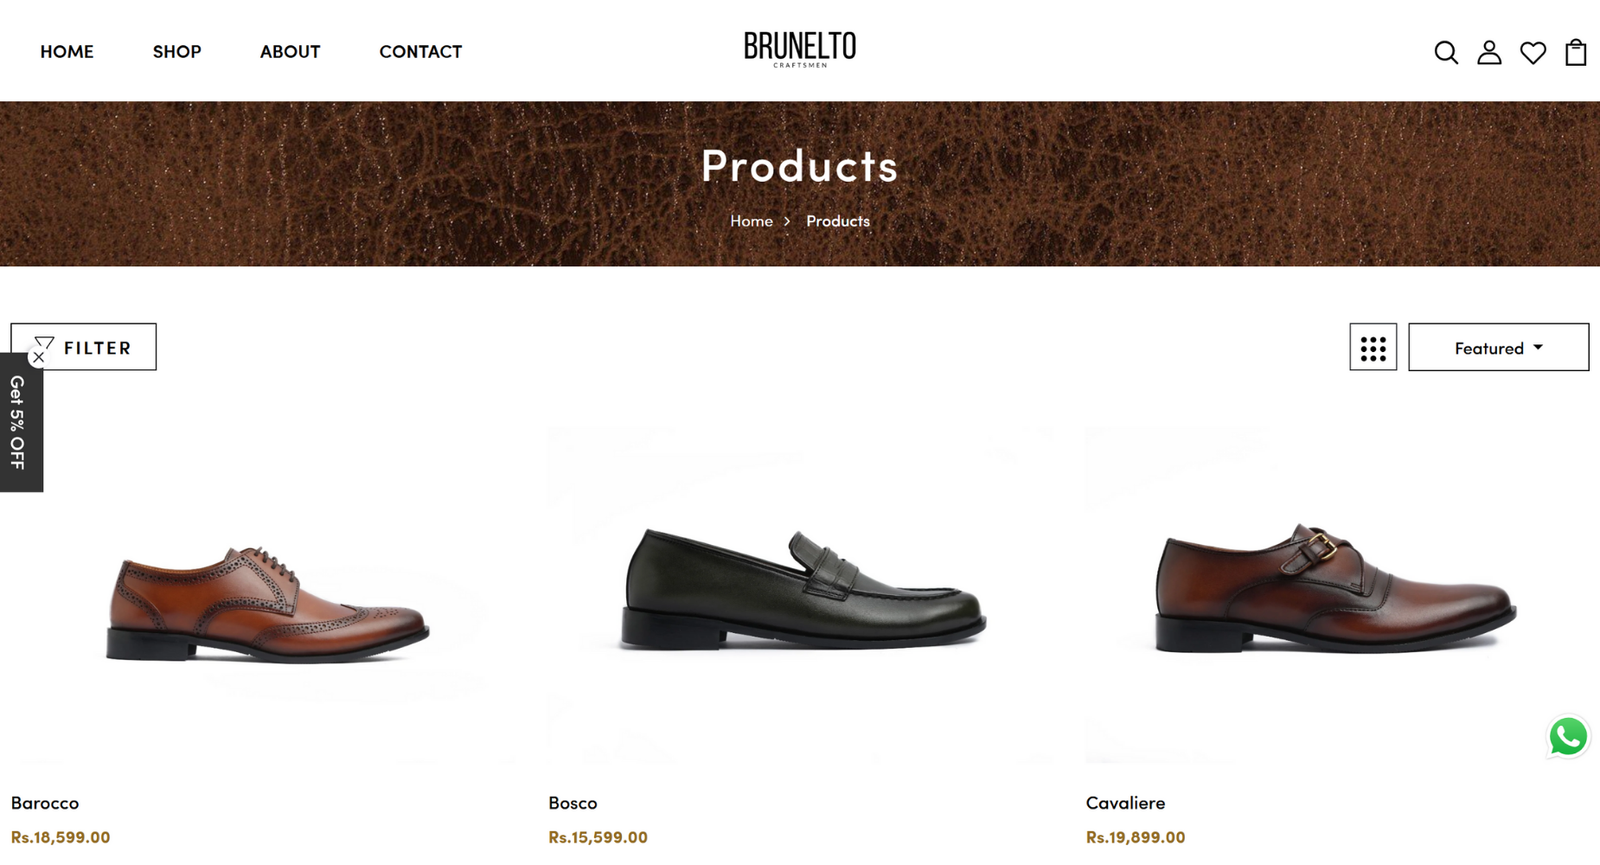Navigate to ABOUT page
Image resolution: width=1600 pixels, height=865 pixels.
pyautogui.click(x=290, y=51)
